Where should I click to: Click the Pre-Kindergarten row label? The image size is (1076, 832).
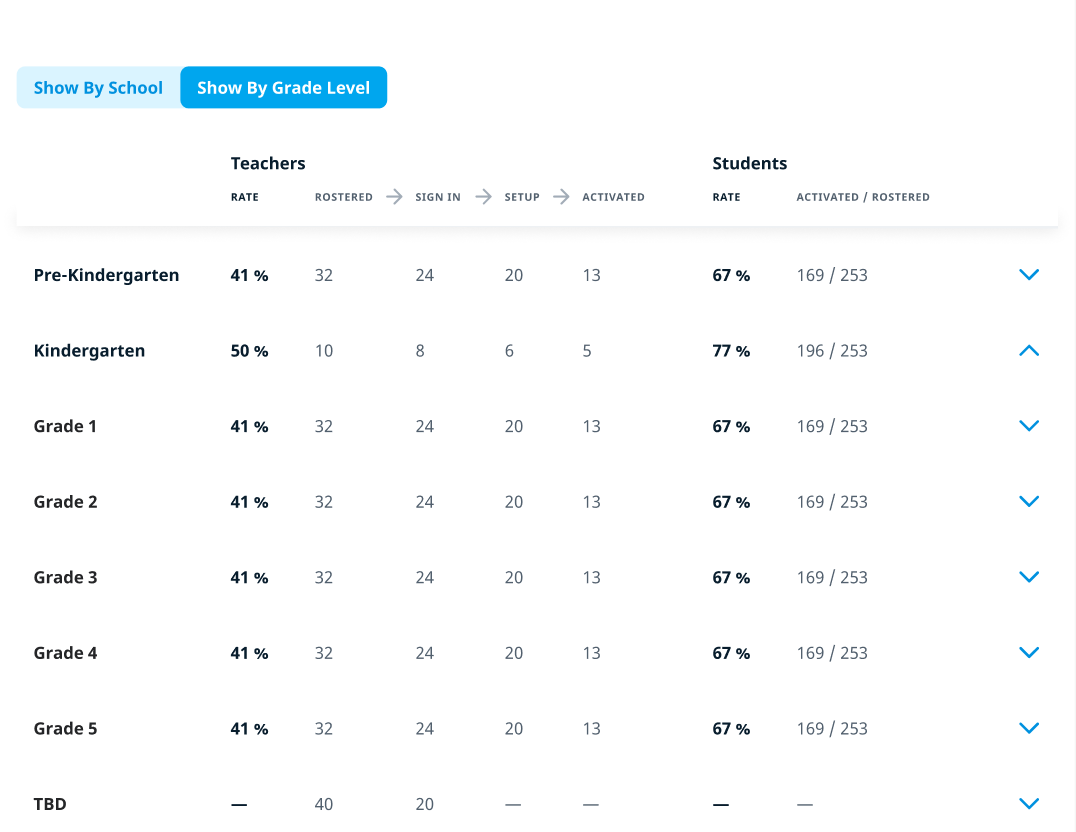(106, 275)
